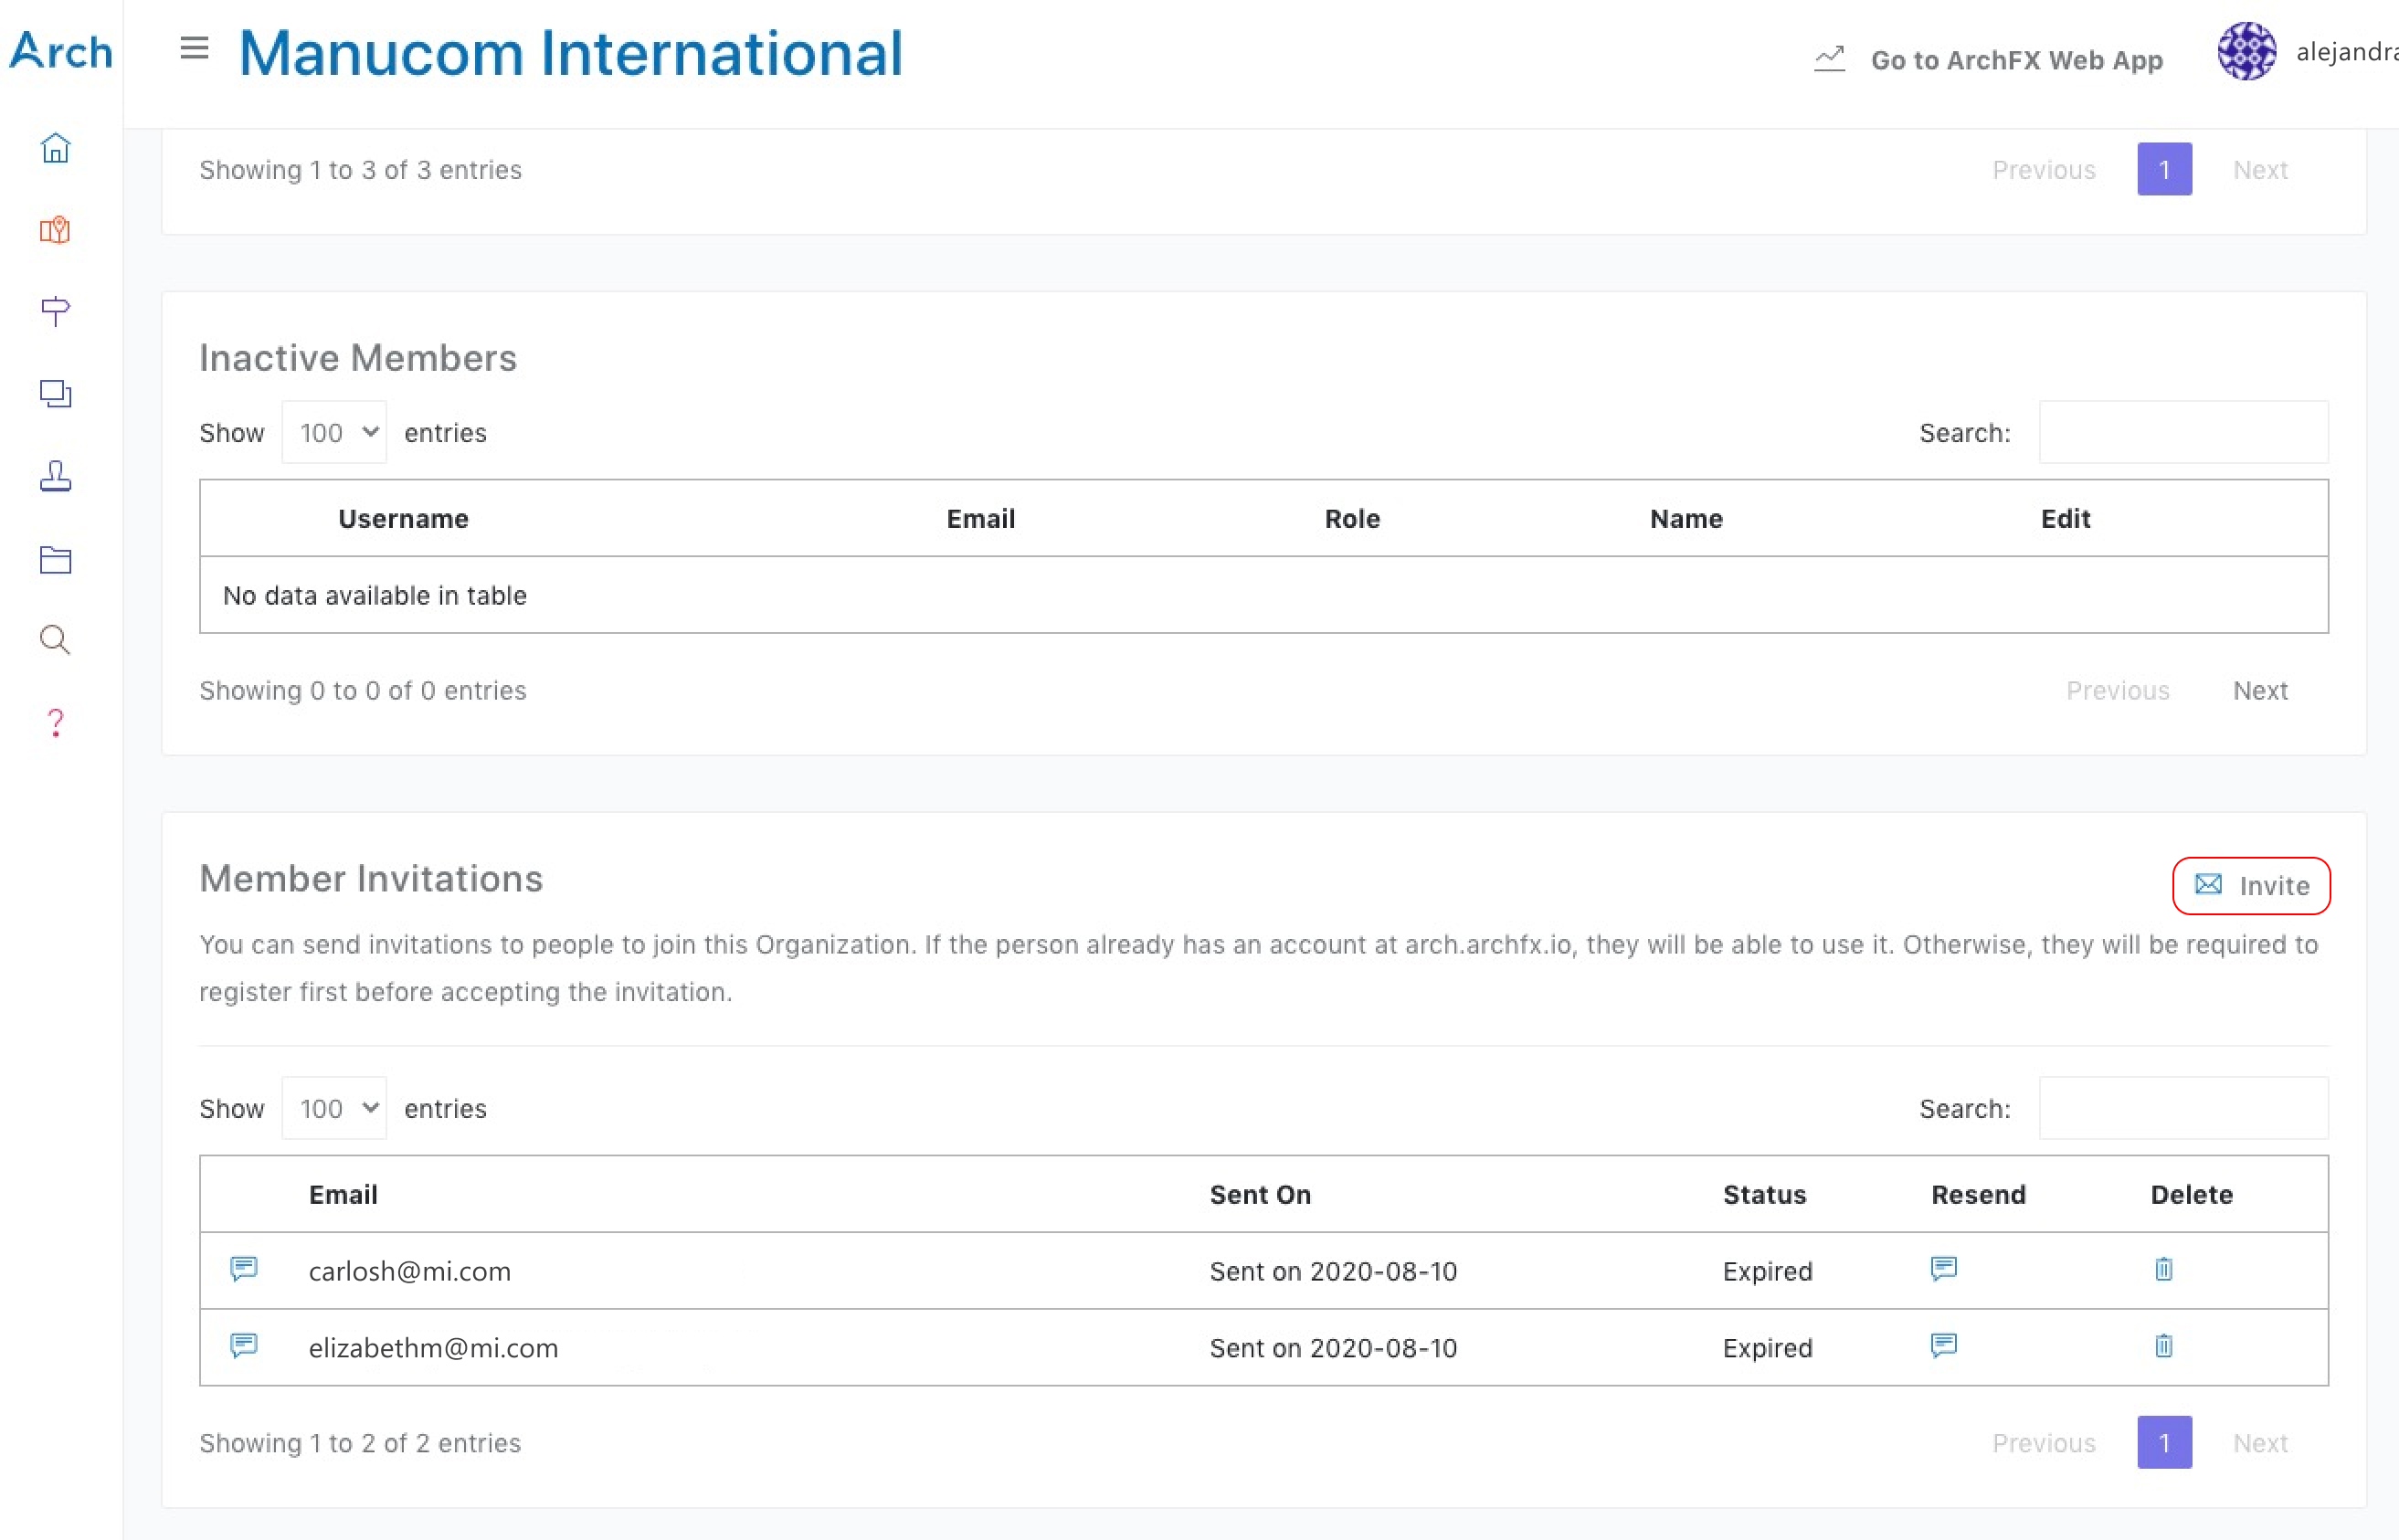Open Inactive Members entries count dropdown
This screenshot has height=1540, width=2399.
click(334, 432)
